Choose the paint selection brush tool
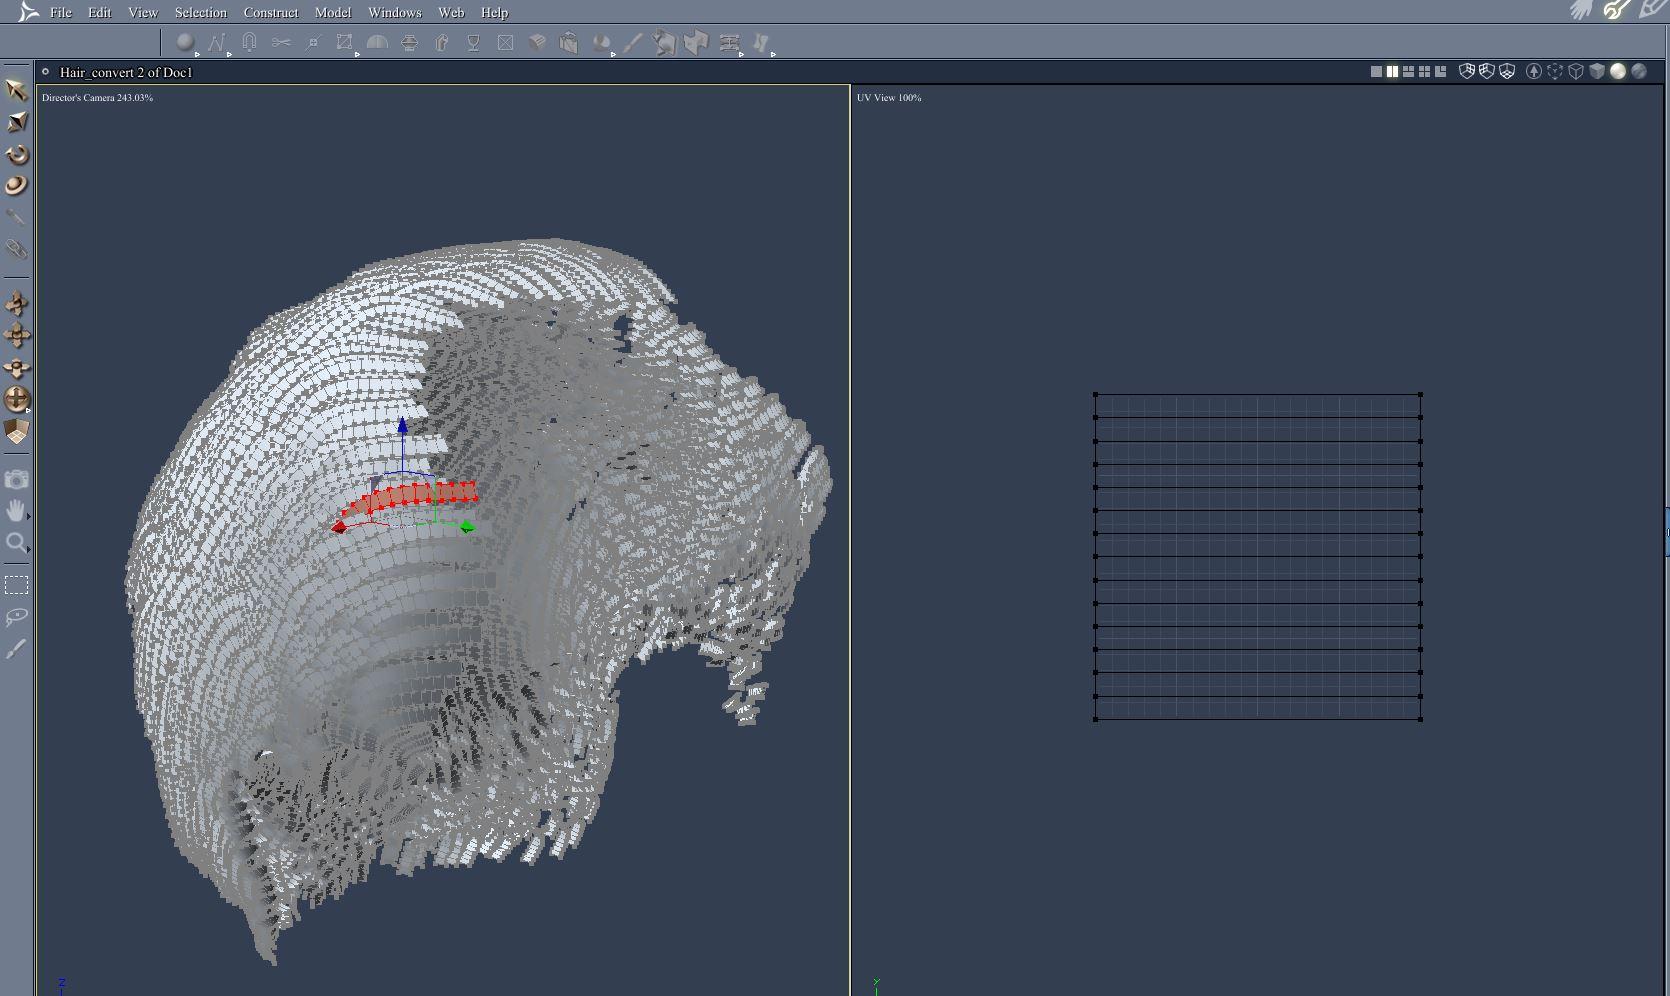This screenshot has width=1670, height=996. (x=16, y=649)
